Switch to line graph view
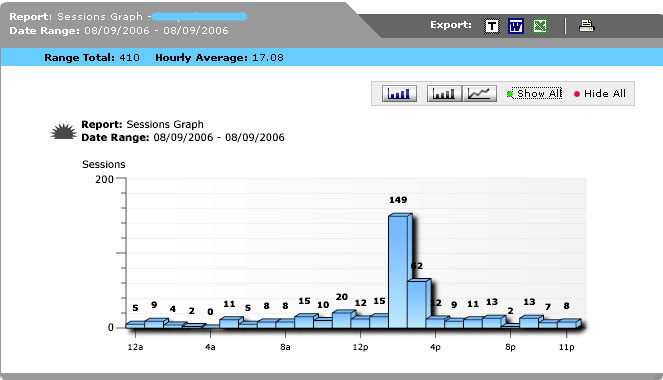This screenshot has width=663, height=380. tap(479, 93)
